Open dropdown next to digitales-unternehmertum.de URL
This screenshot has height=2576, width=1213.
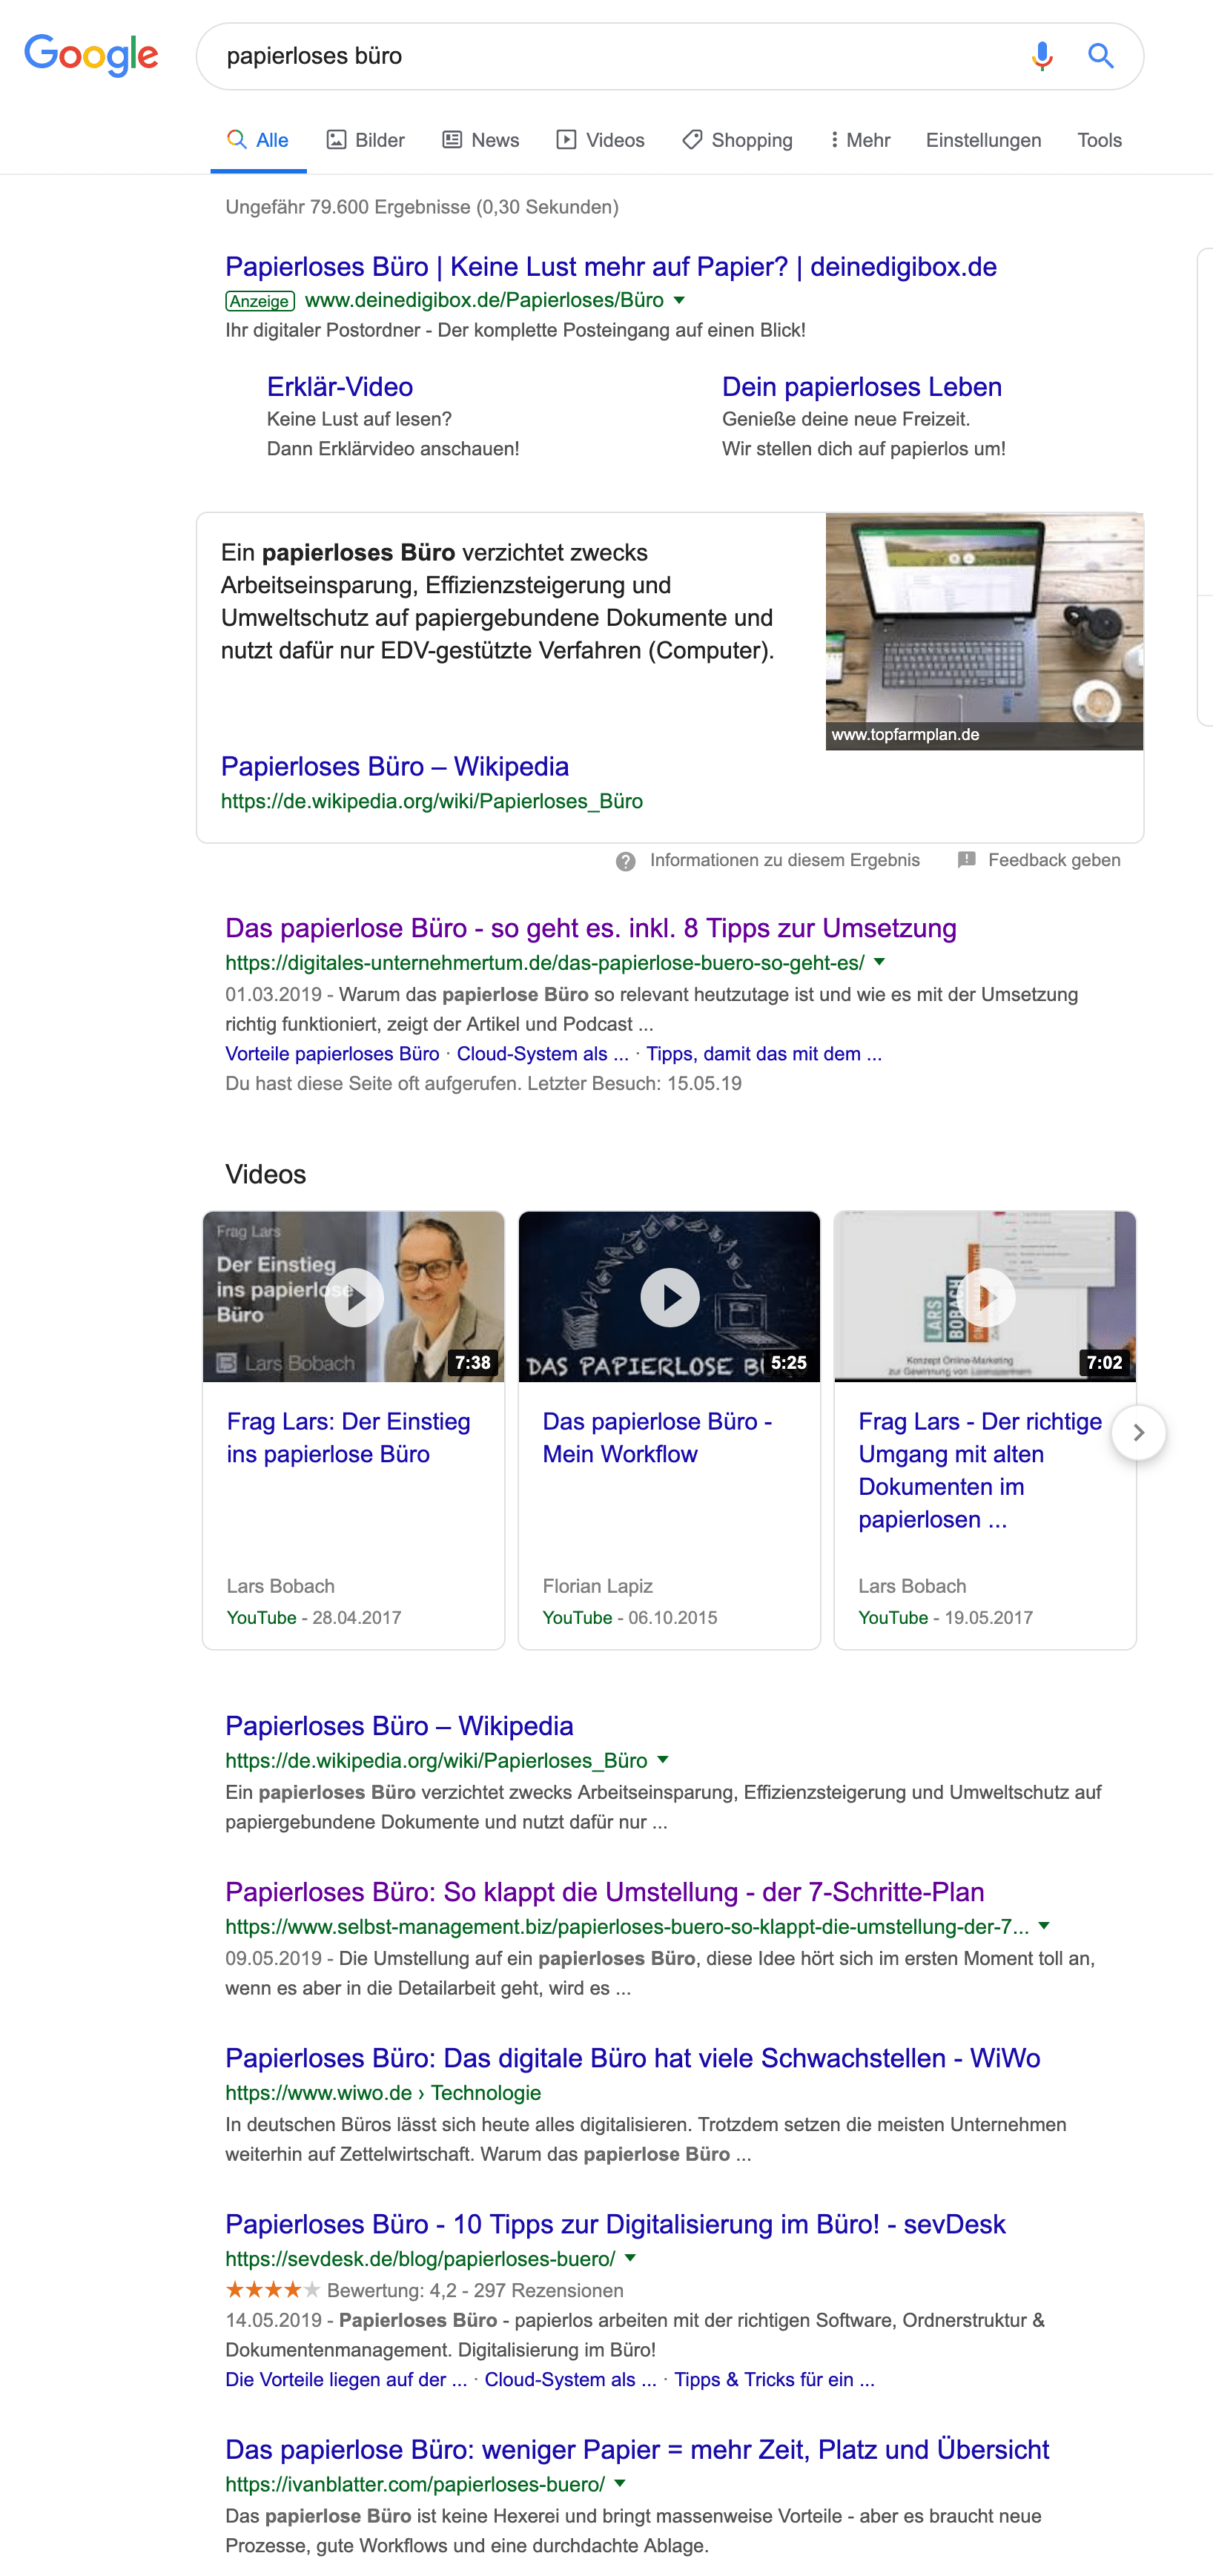click(x=880, y=962)
